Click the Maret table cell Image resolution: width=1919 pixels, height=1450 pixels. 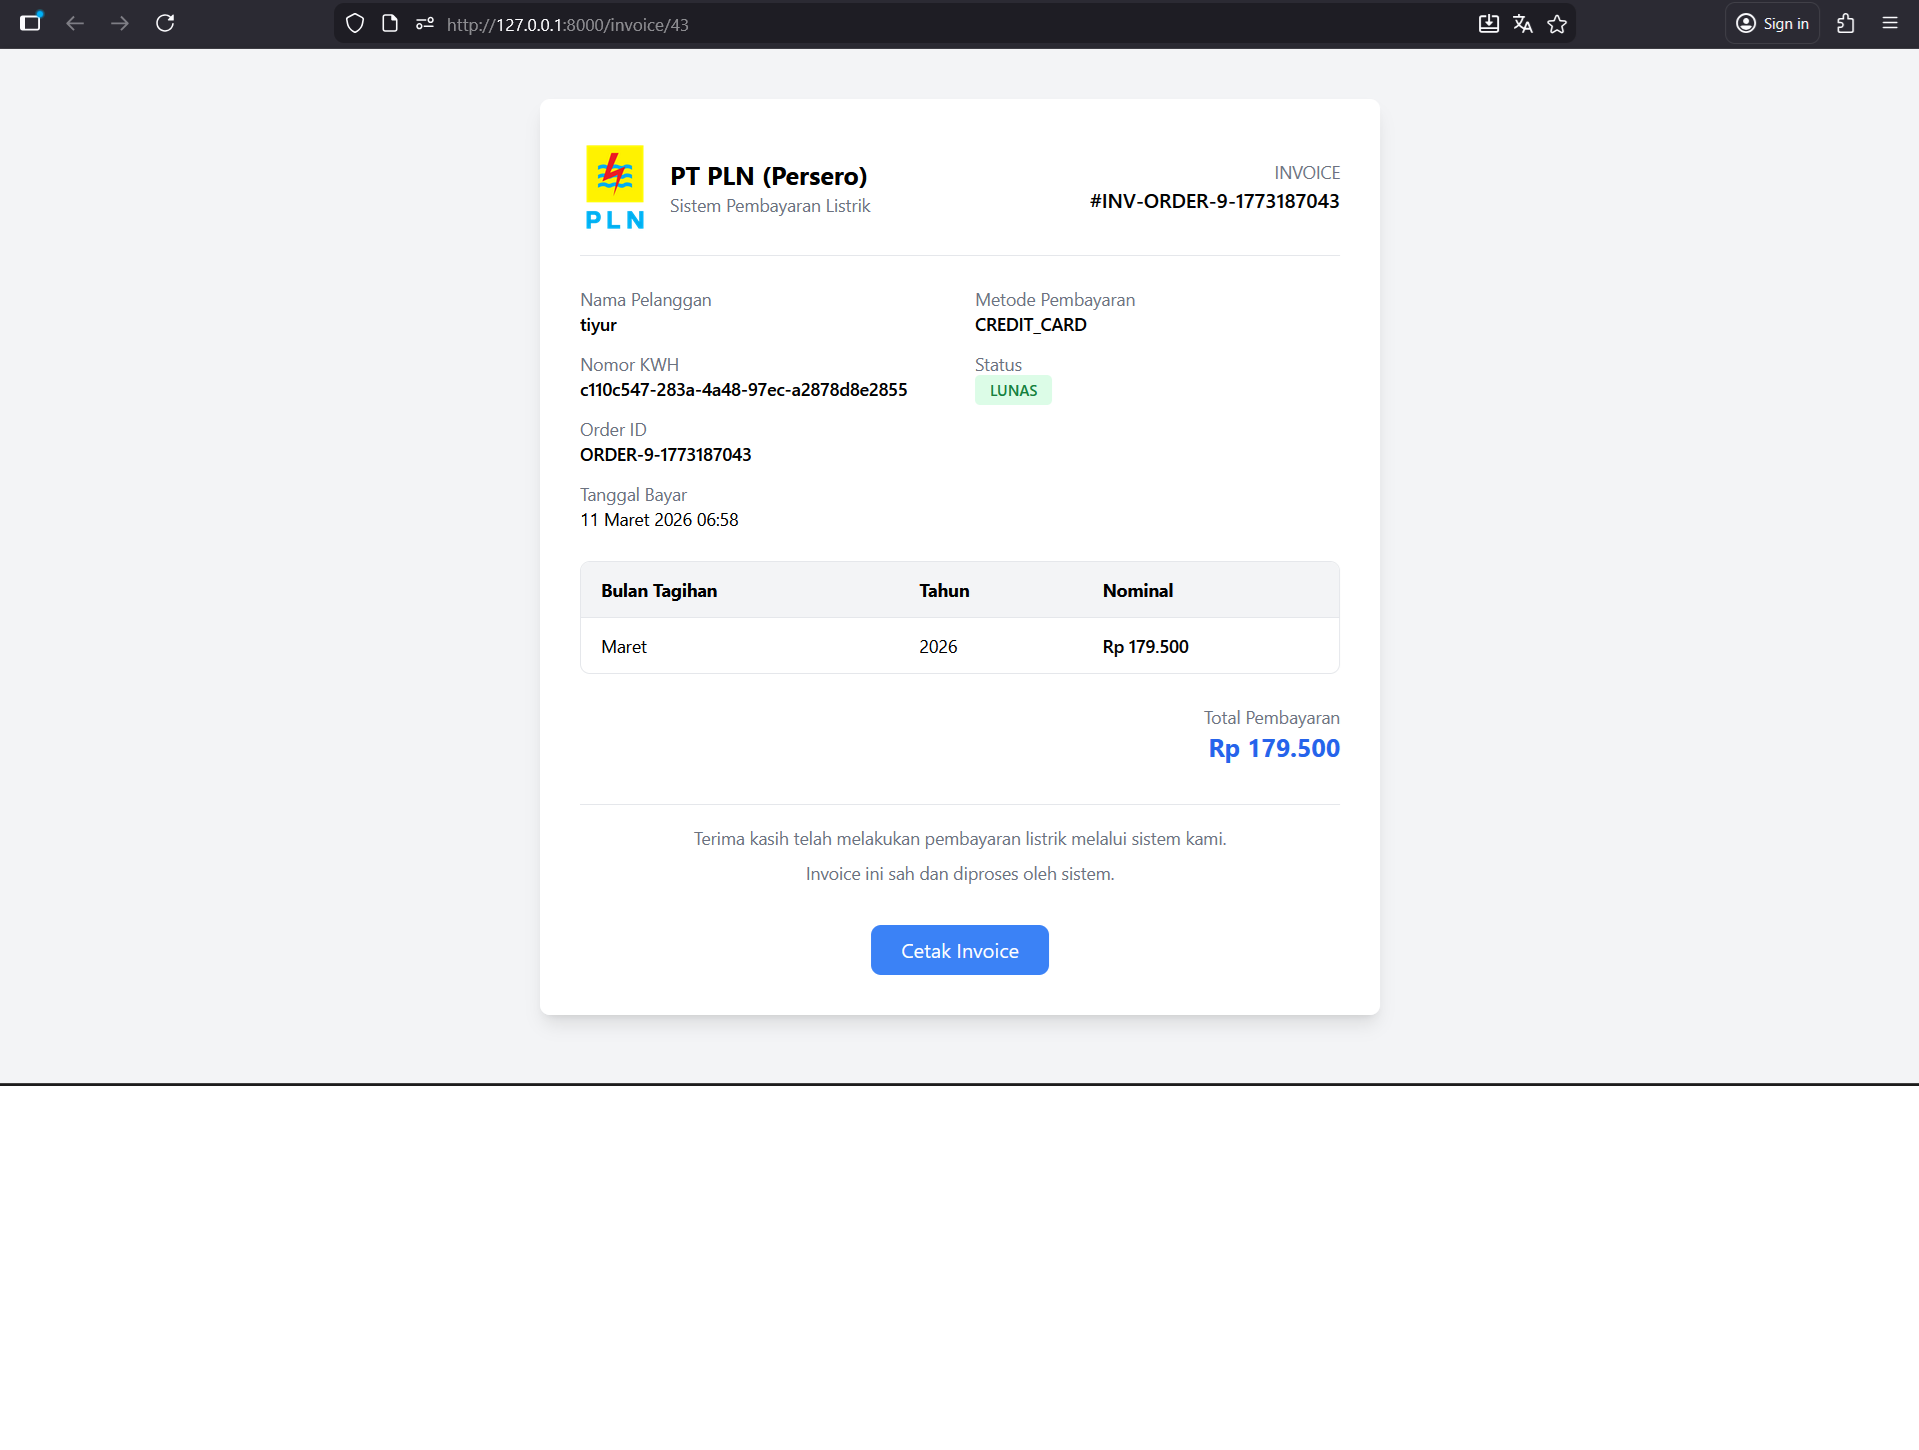624,647
